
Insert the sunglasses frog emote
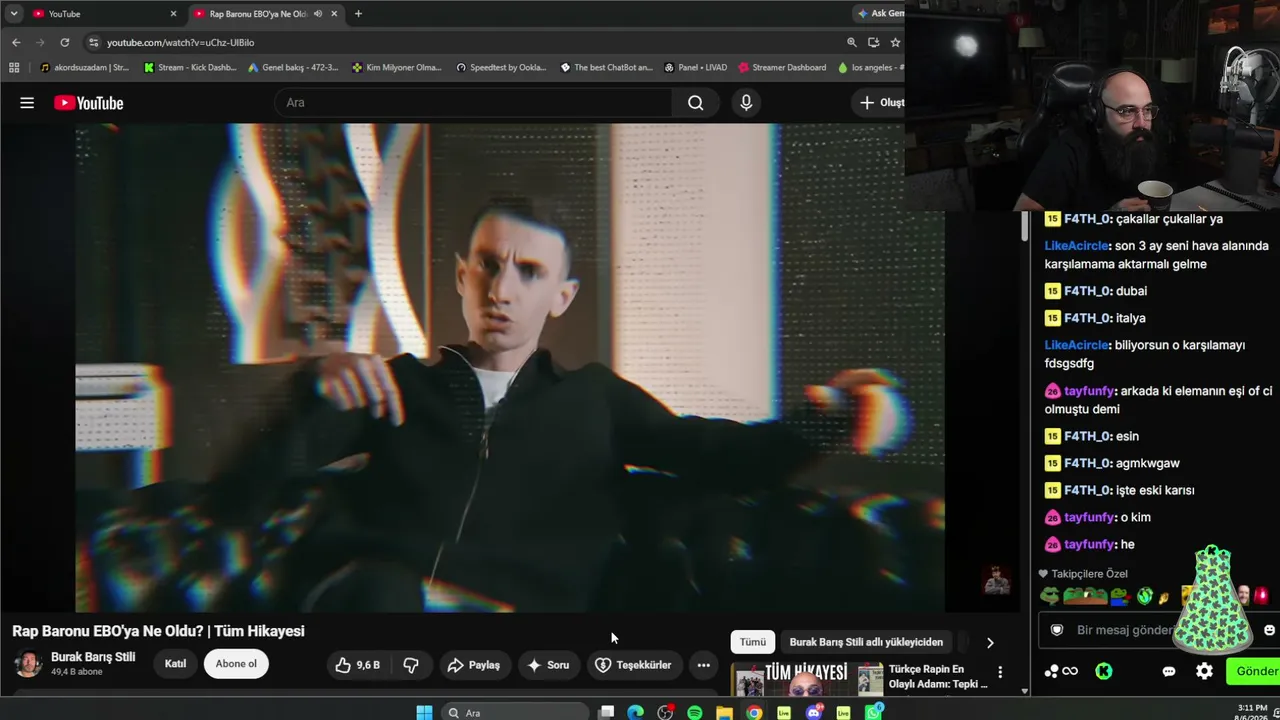click(1049, 596)
